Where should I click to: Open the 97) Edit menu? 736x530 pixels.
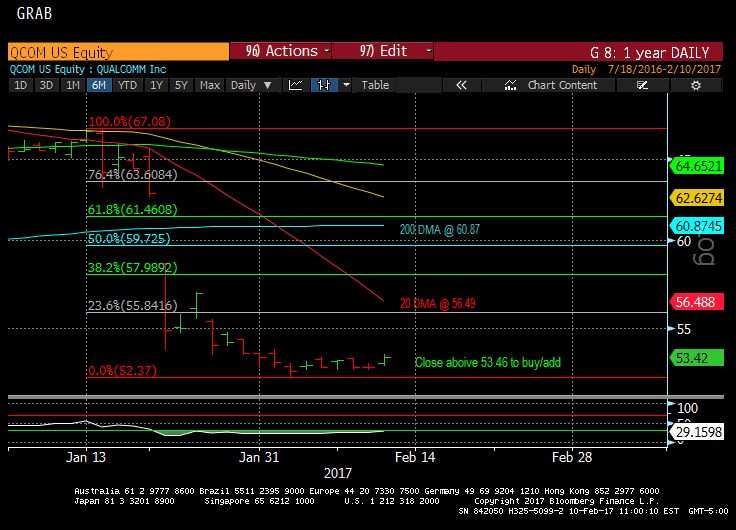tap(383, 51)
